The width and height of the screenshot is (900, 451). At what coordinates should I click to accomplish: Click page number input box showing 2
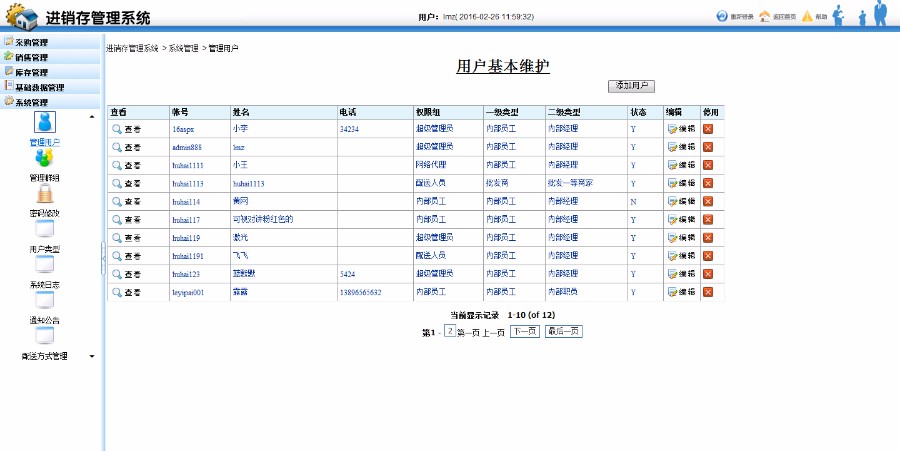[x=450, y=331]
